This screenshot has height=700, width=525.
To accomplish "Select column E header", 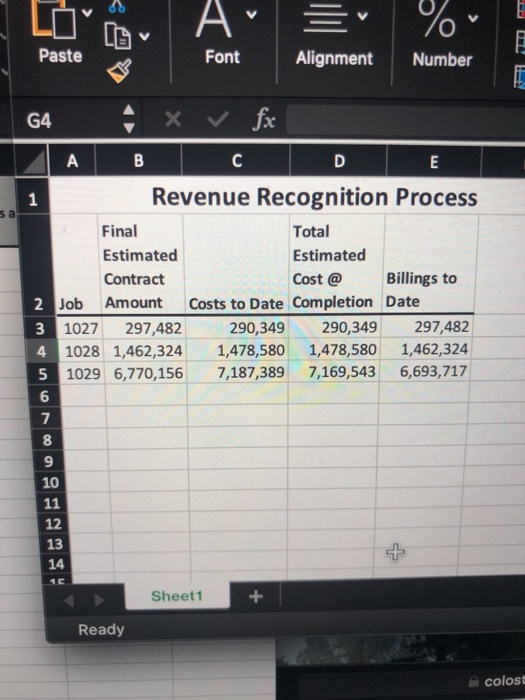I will 433,162.
